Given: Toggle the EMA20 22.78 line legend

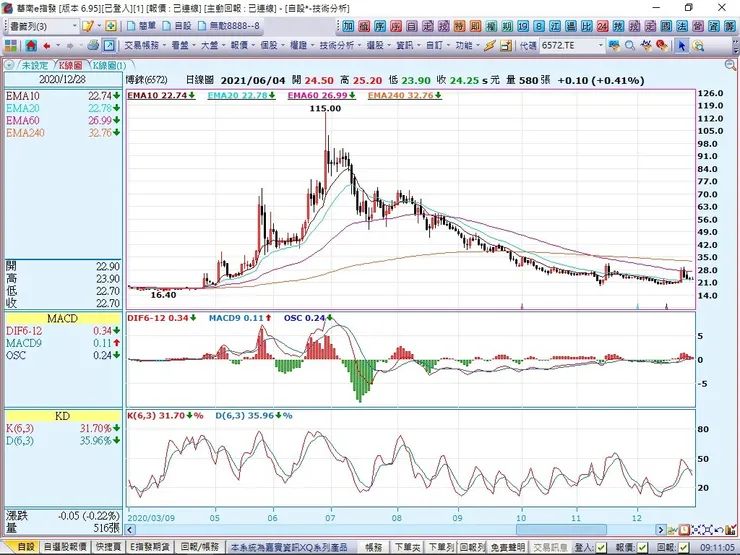Looking at the screenshot, I should [x=241, y=95].
